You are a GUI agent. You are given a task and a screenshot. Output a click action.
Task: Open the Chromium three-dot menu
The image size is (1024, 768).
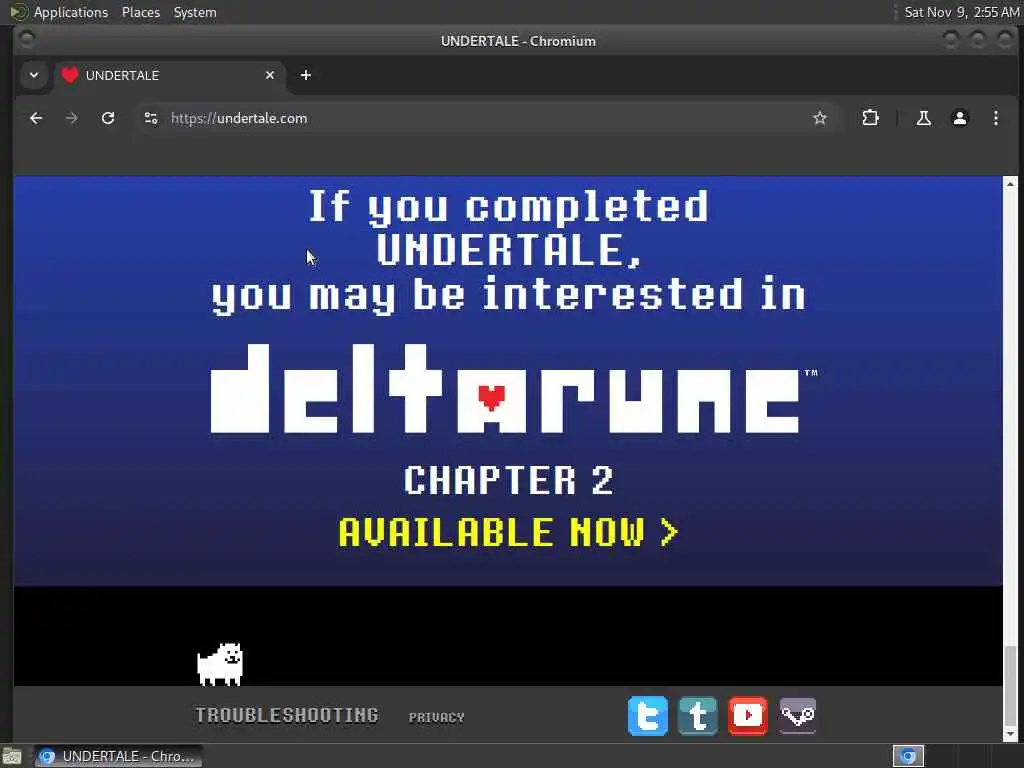coord(995,118)
